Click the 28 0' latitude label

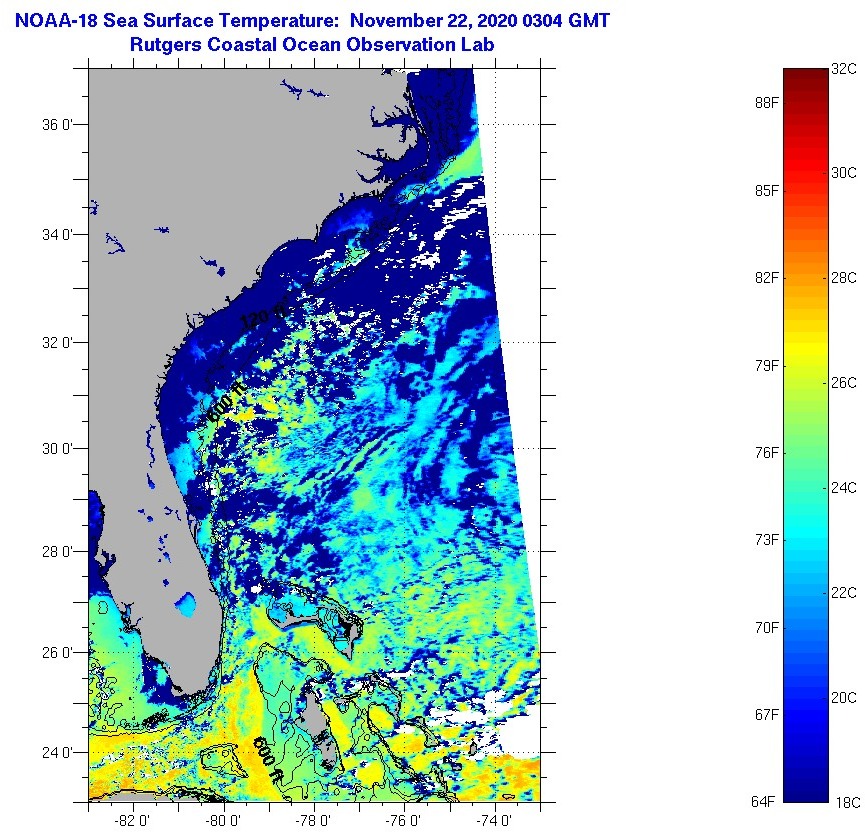57,552
